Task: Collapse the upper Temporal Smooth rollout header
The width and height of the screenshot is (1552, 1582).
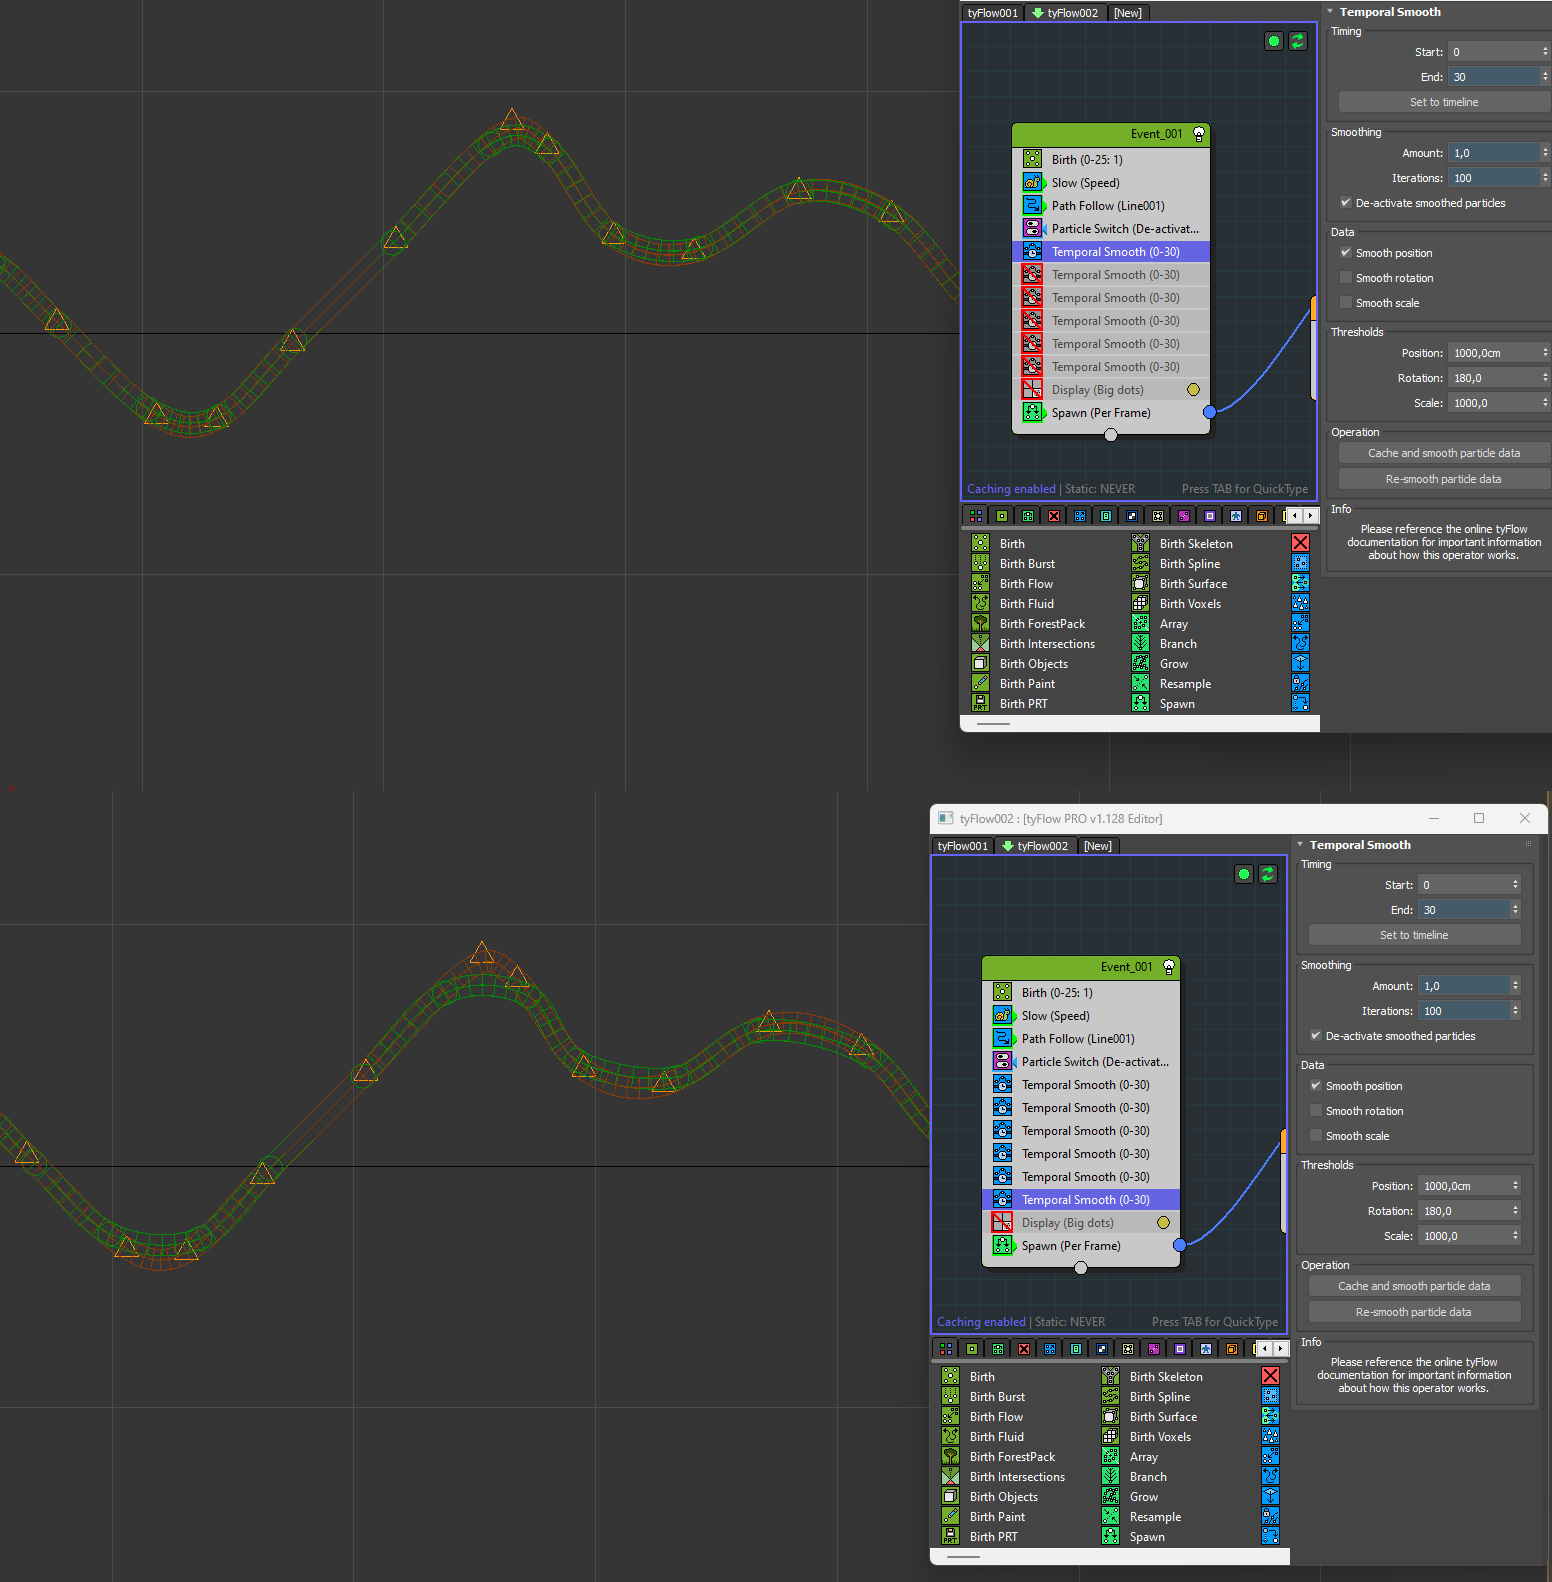Action: coord(1389,12)
